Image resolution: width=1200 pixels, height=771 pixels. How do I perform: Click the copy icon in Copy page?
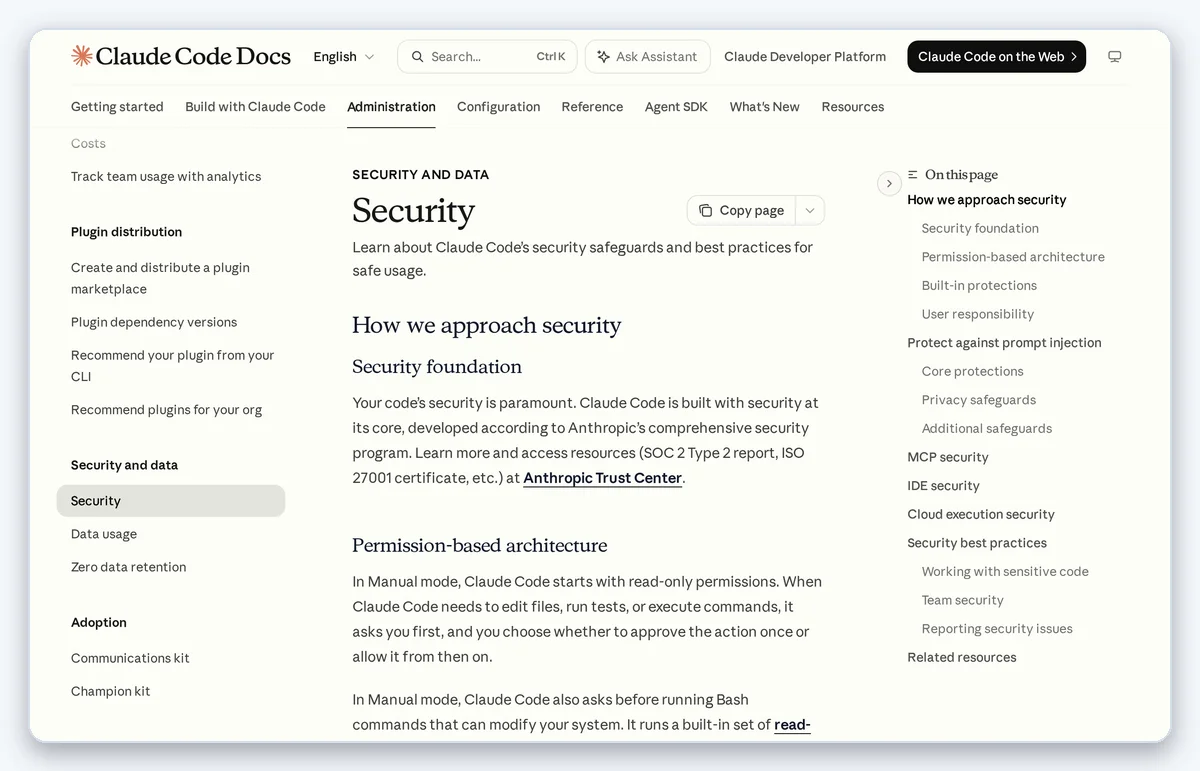(705, 210)
